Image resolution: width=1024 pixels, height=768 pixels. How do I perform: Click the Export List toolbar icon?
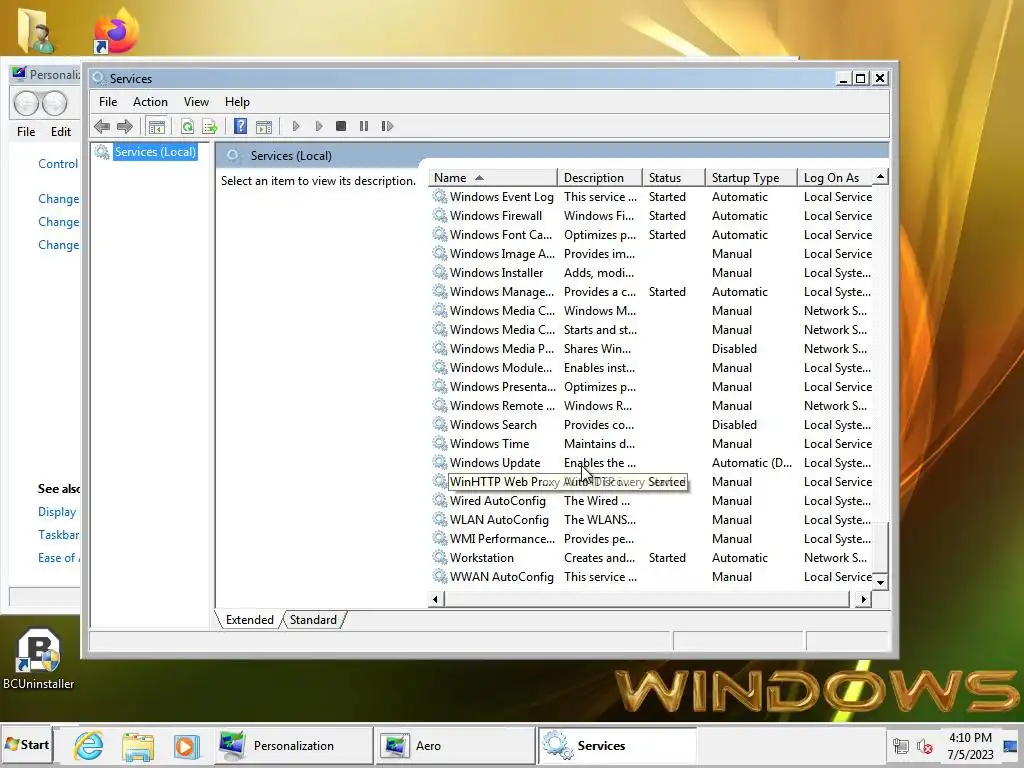[210, 126]
